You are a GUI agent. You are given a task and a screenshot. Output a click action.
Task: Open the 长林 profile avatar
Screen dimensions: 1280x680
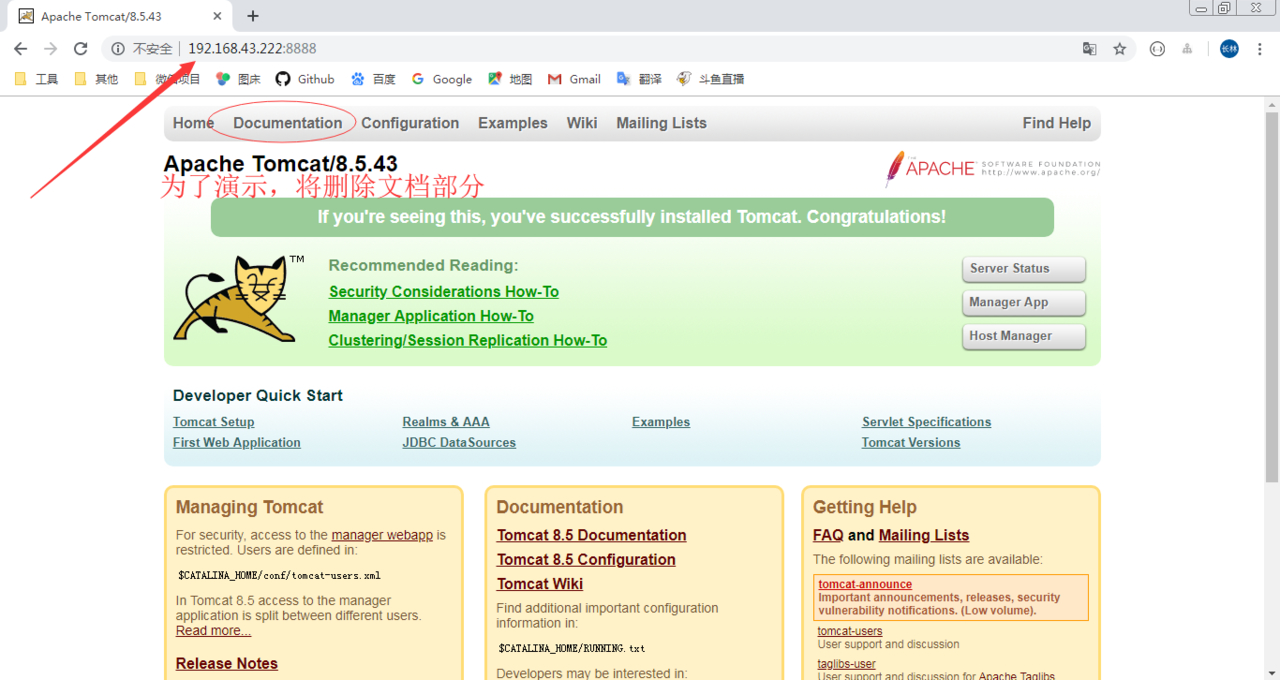(1229, 49)
